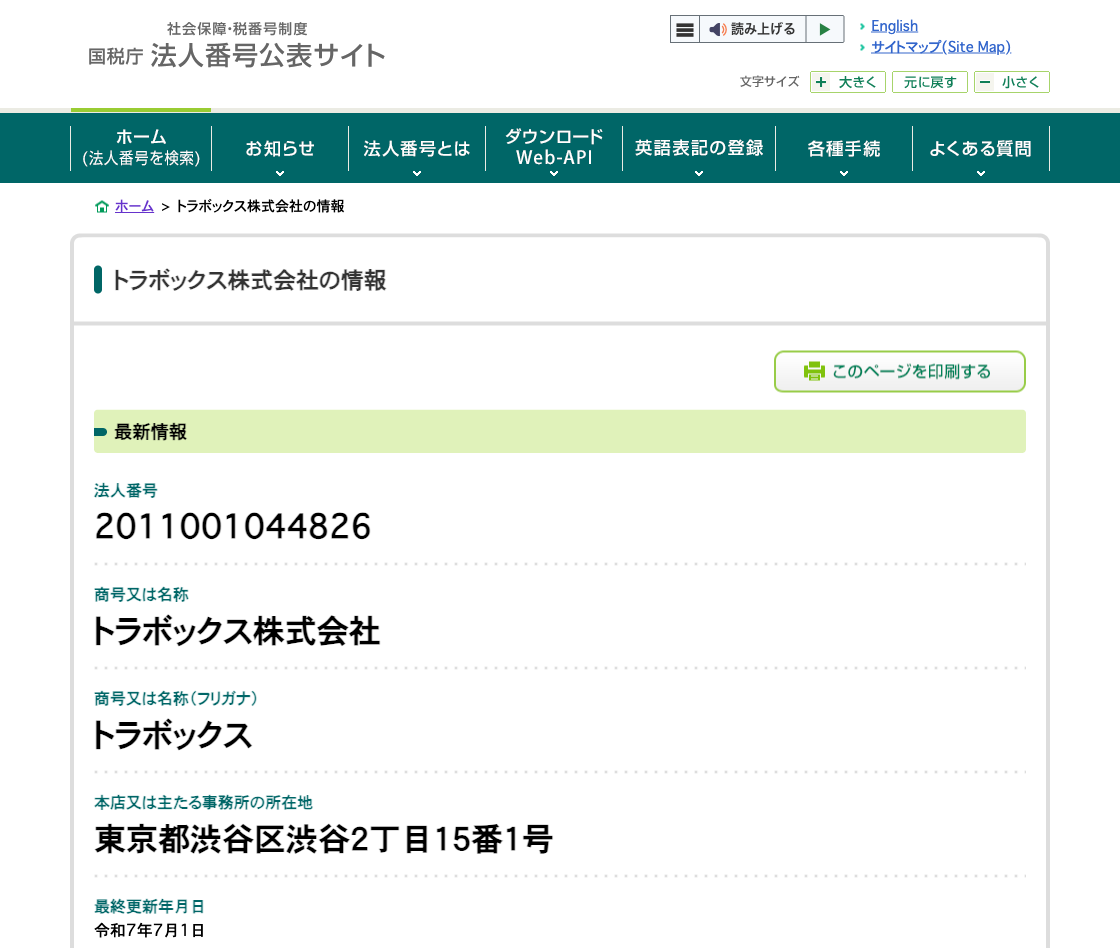Screen dimensions: 1120x948
Task: Click the 法人番号 field label
Action: pos(126,490)
